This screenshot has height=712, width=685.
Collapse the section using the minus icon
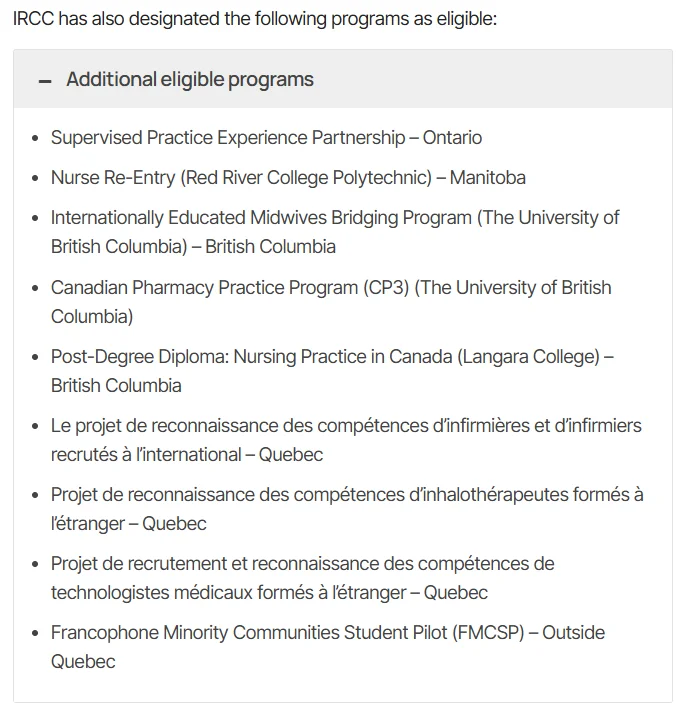coord(44,81)
